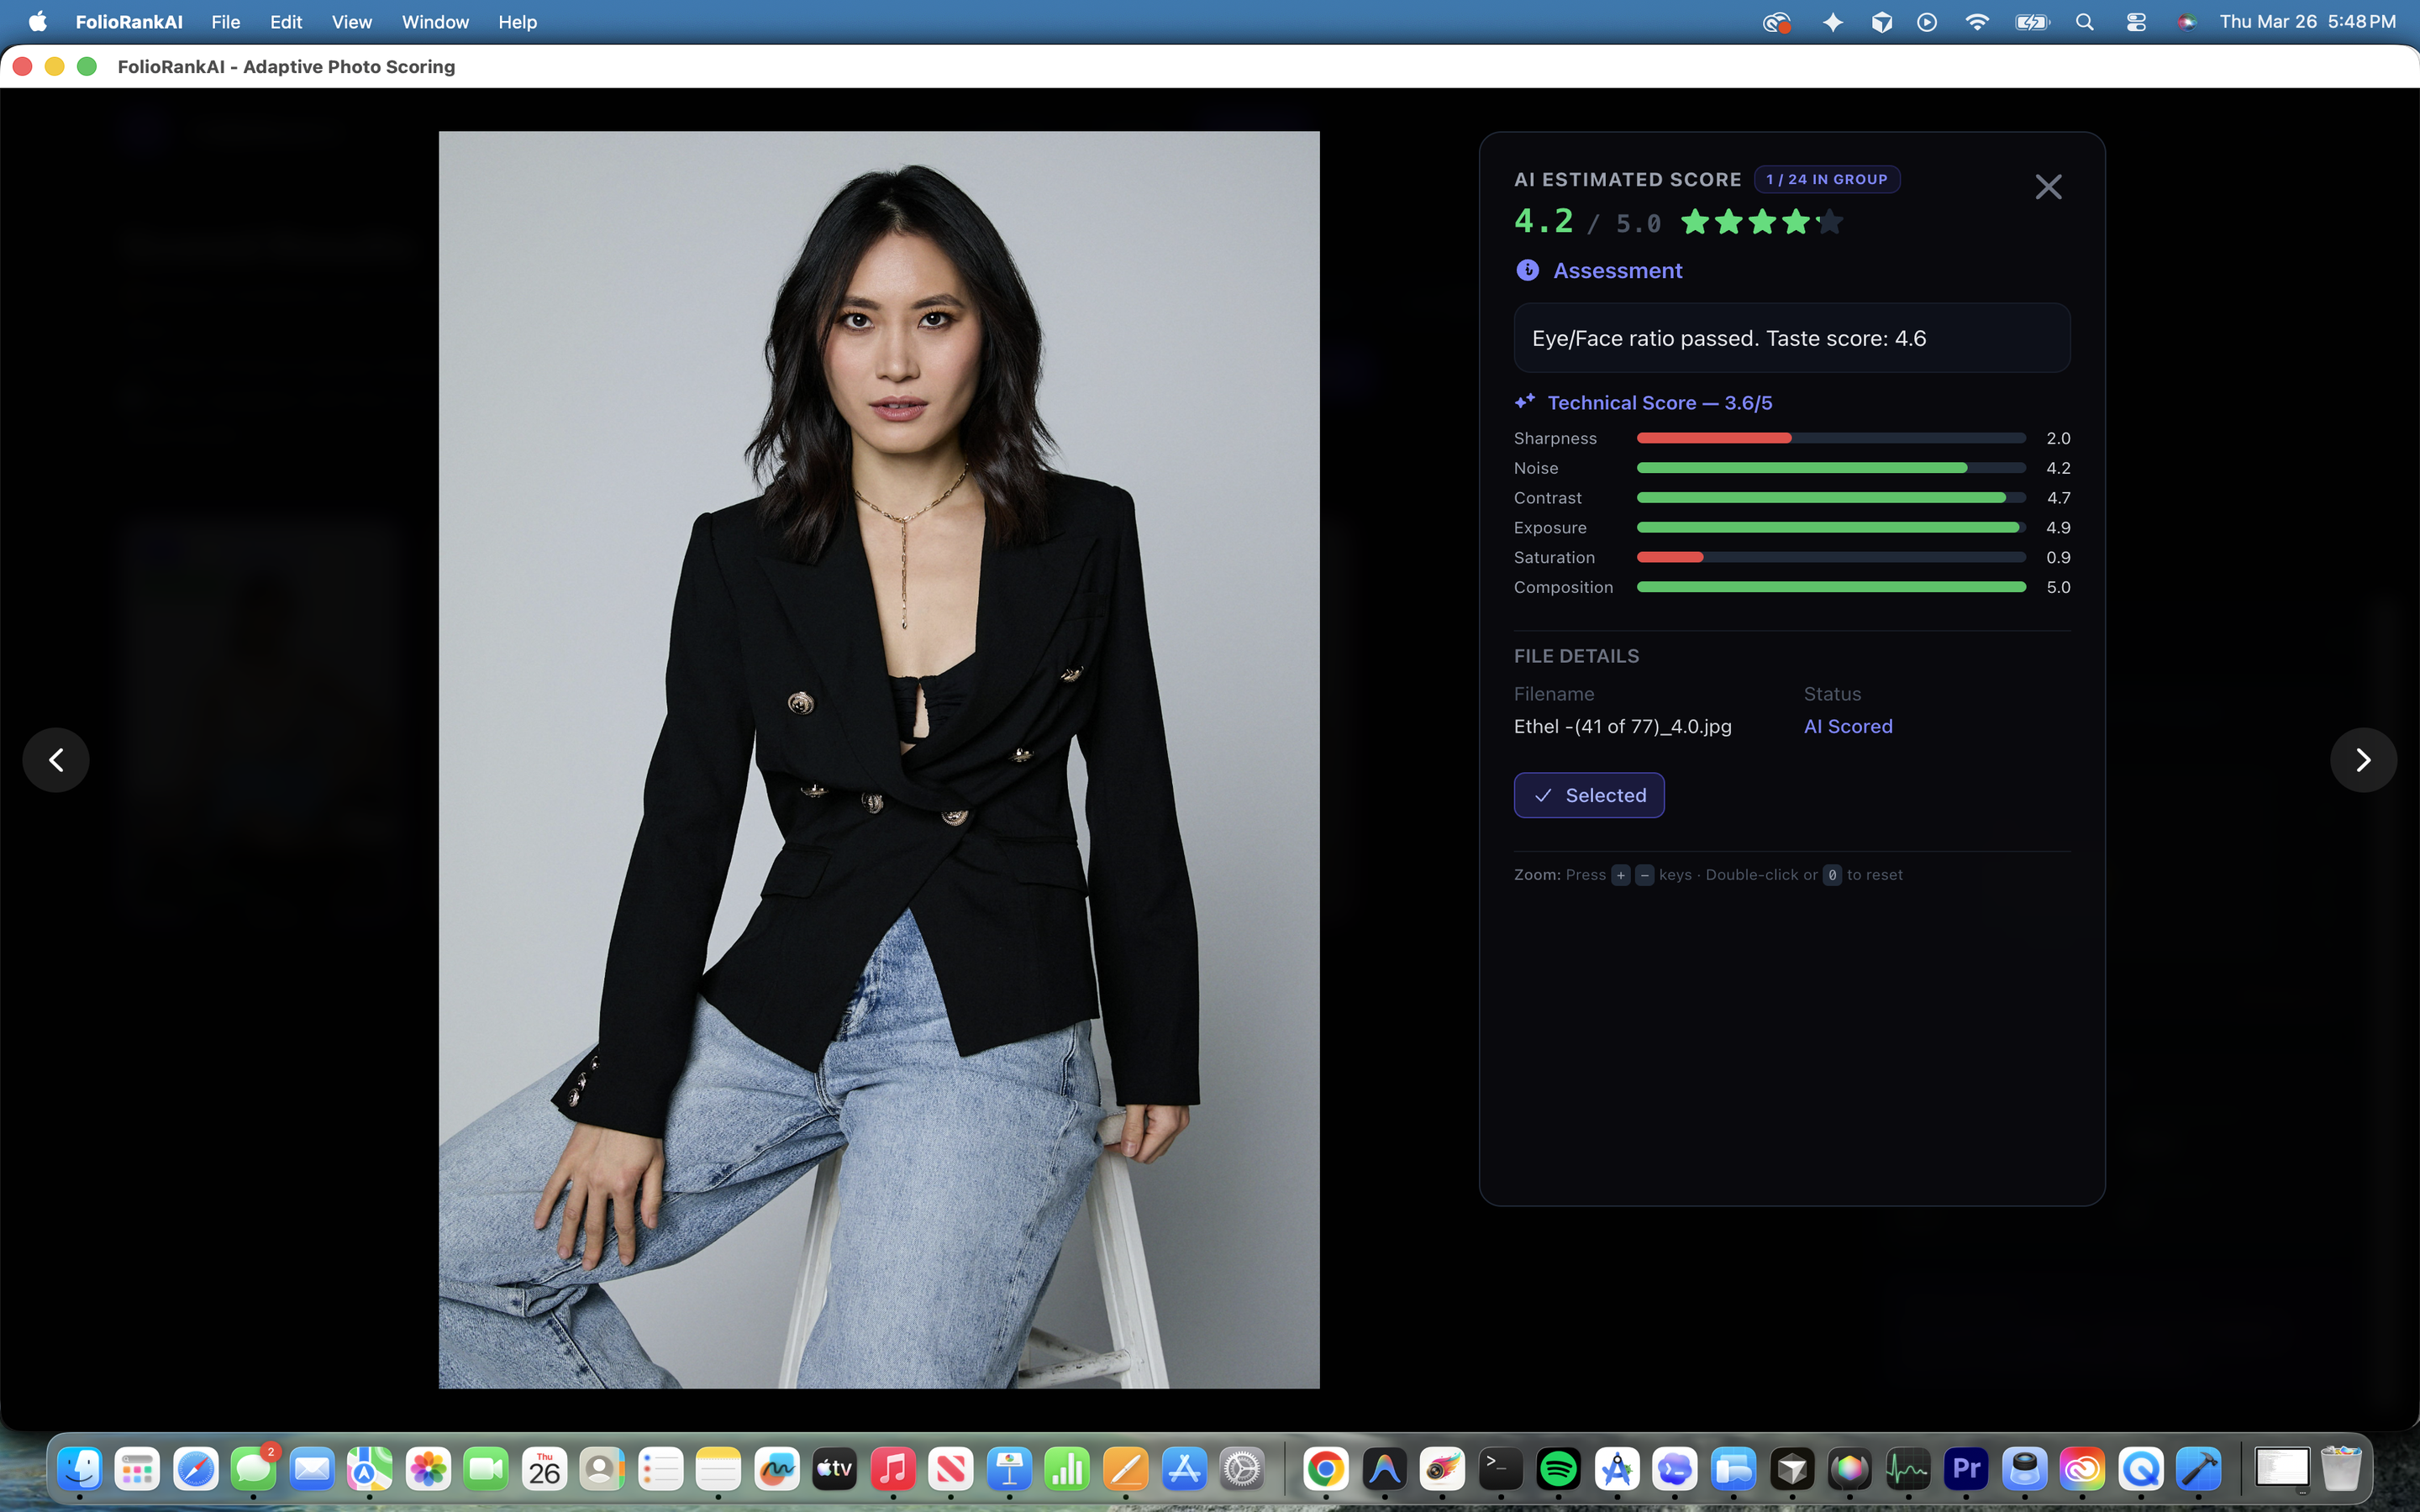Open Launchpad from the Dock
Screen dimensions: 2420x1512
(138, 1469)
